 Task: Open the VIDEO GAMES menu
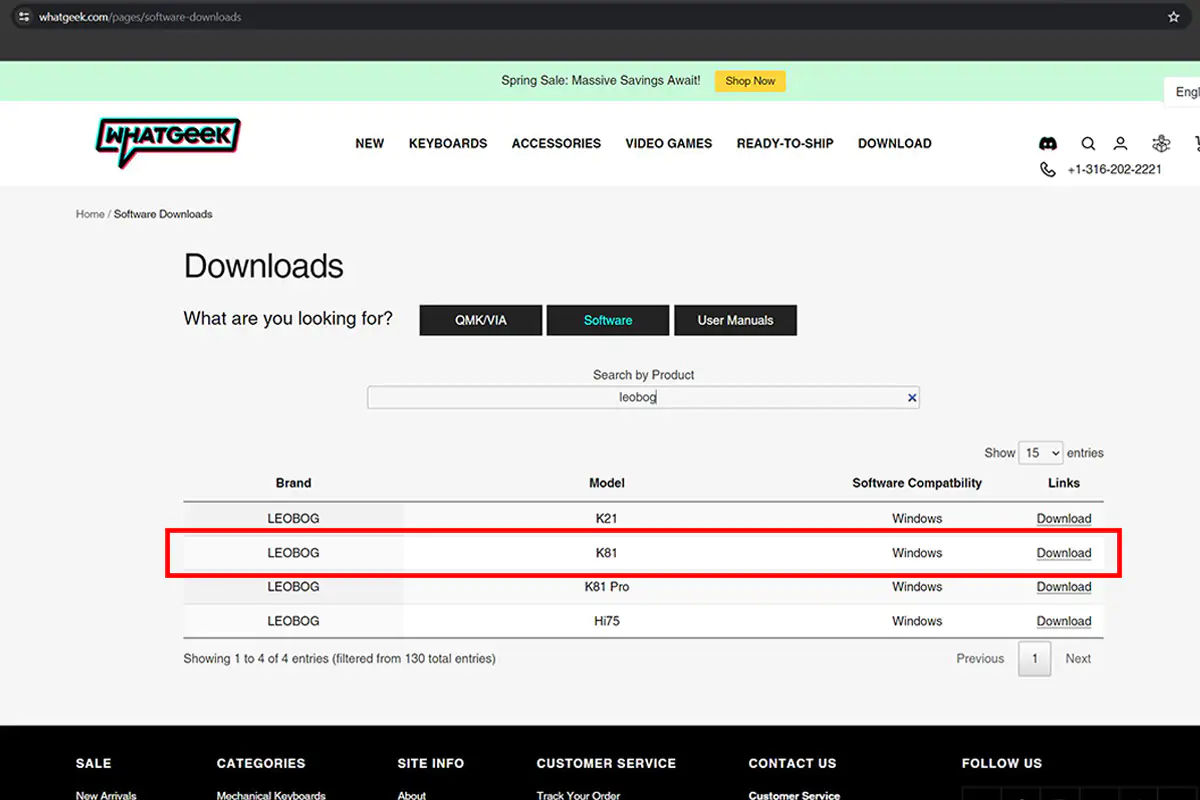coord(669,144)
